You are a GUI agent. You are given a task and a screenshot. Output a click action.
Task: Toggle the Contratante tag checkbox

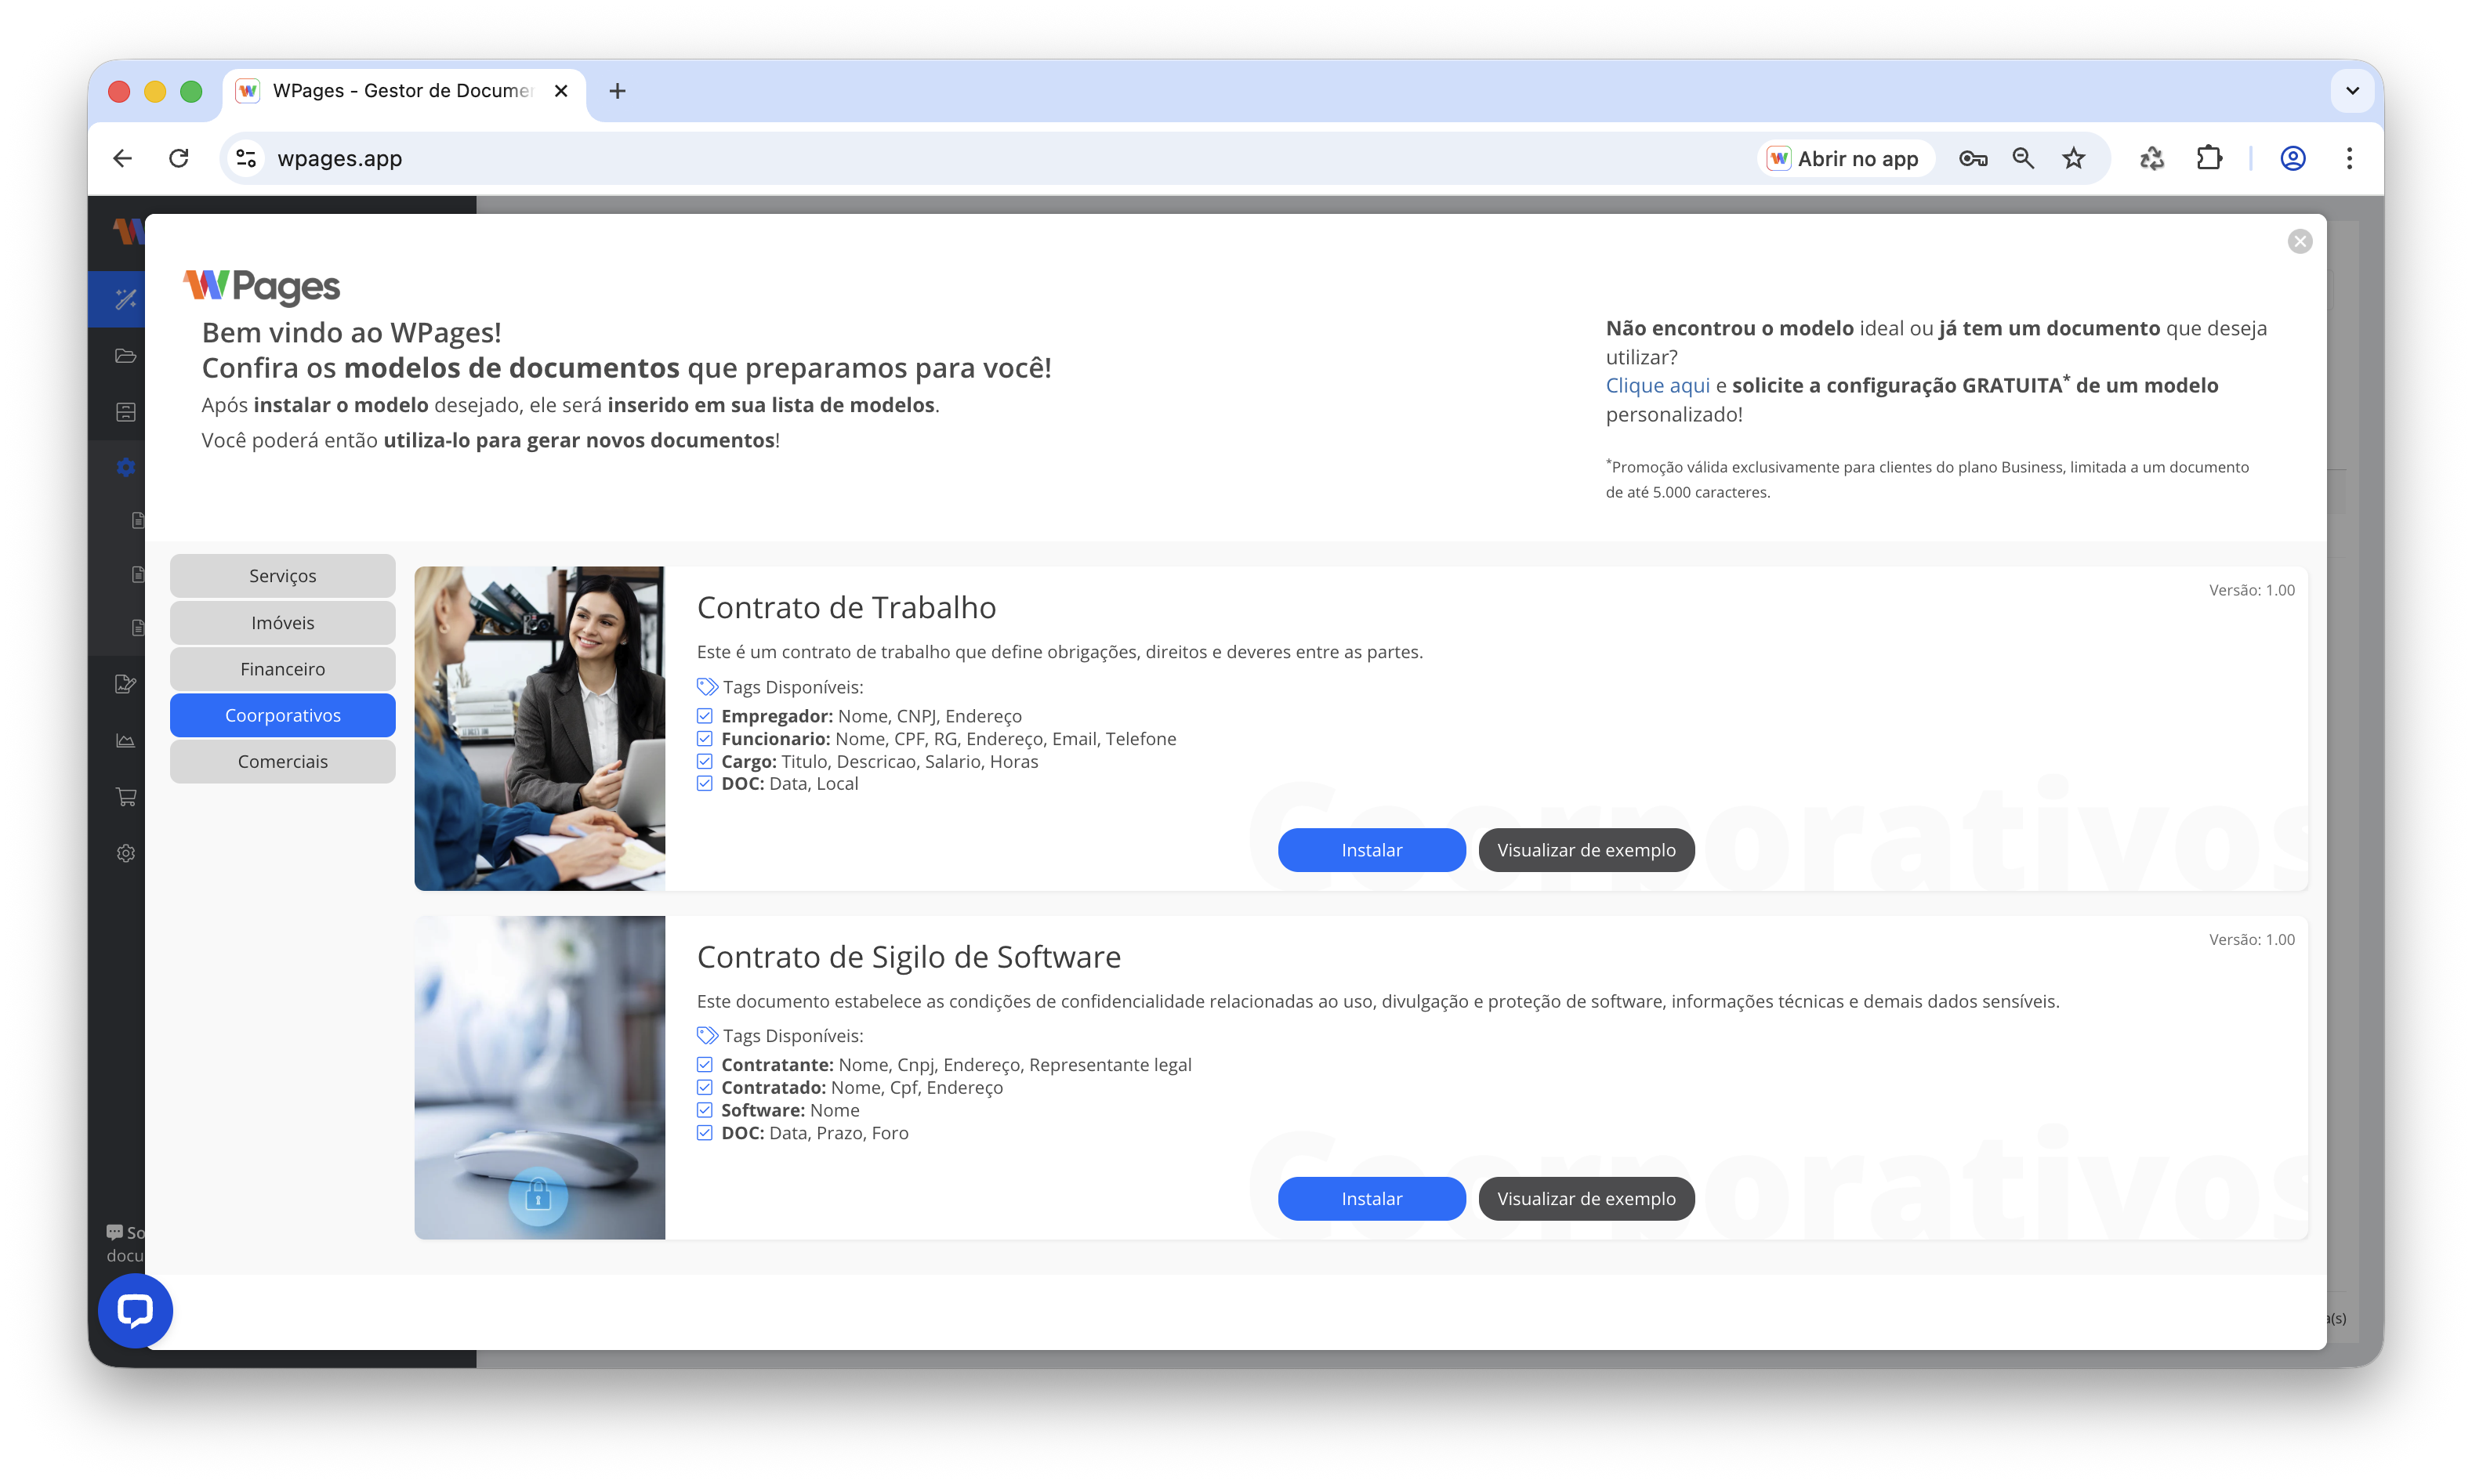coord(705,1065)
